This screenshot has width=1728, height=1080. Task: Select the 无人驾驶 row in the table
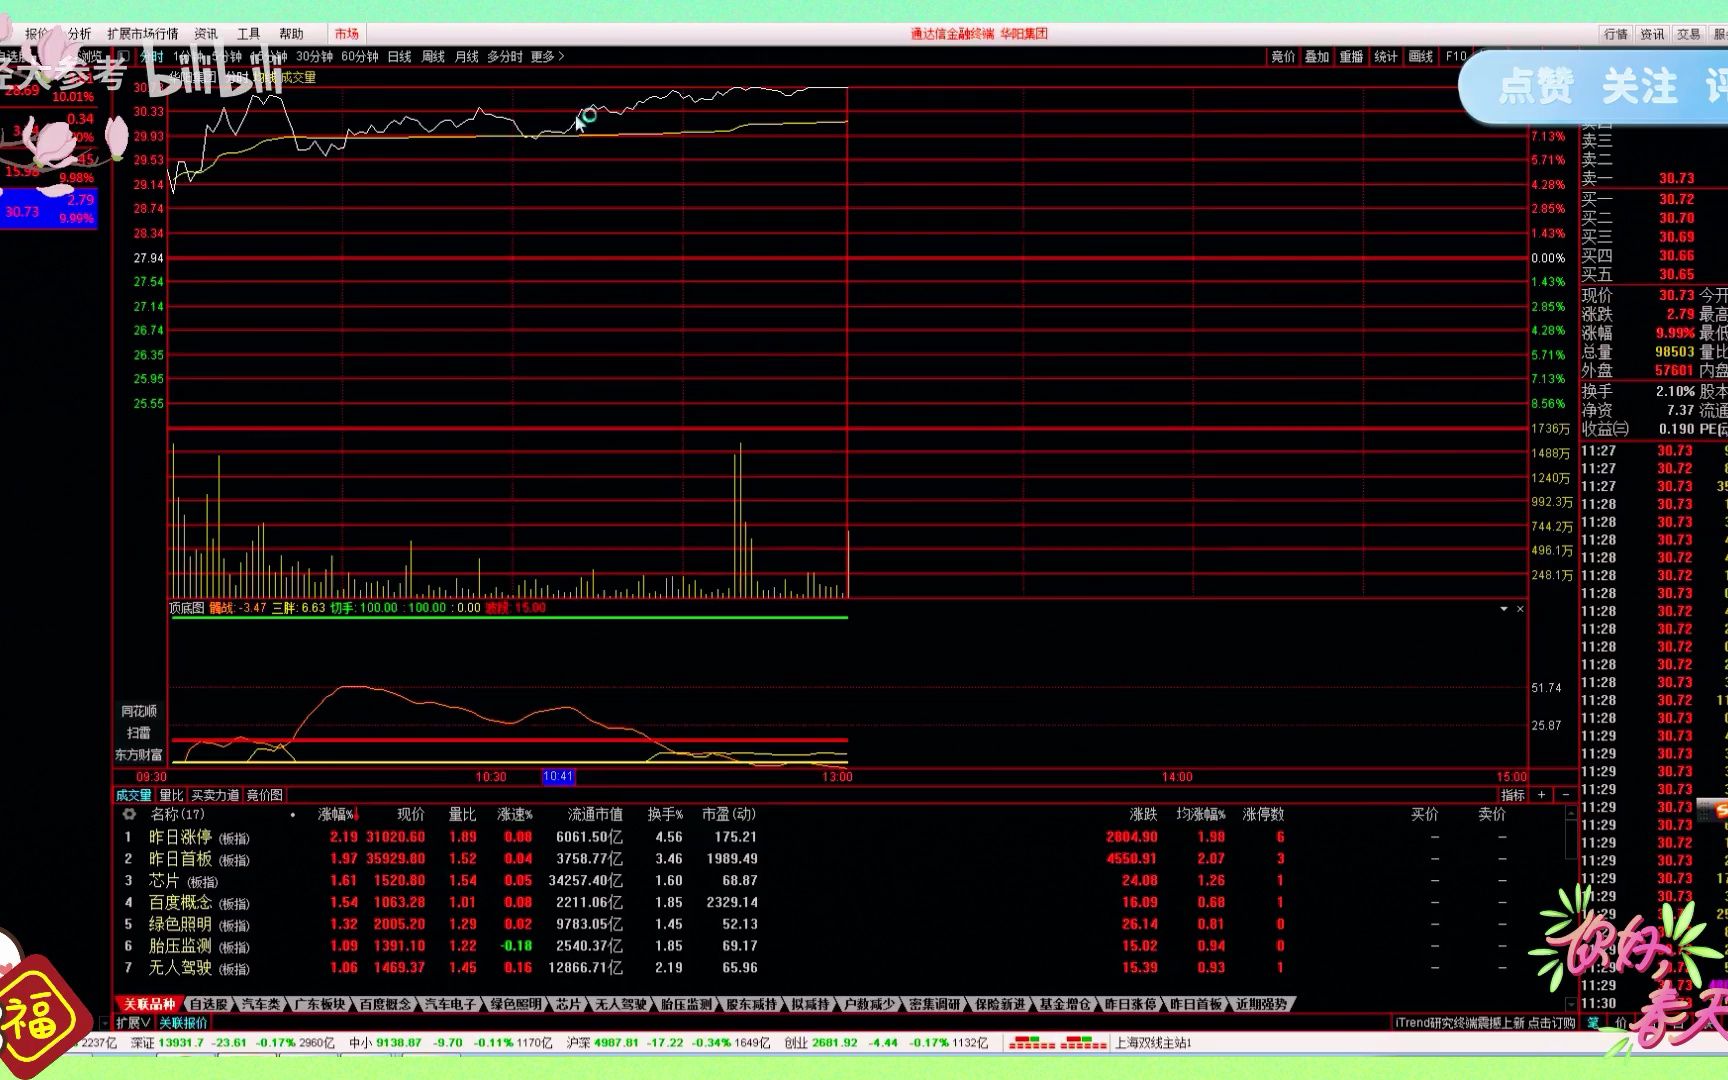(x=840, y=968)
